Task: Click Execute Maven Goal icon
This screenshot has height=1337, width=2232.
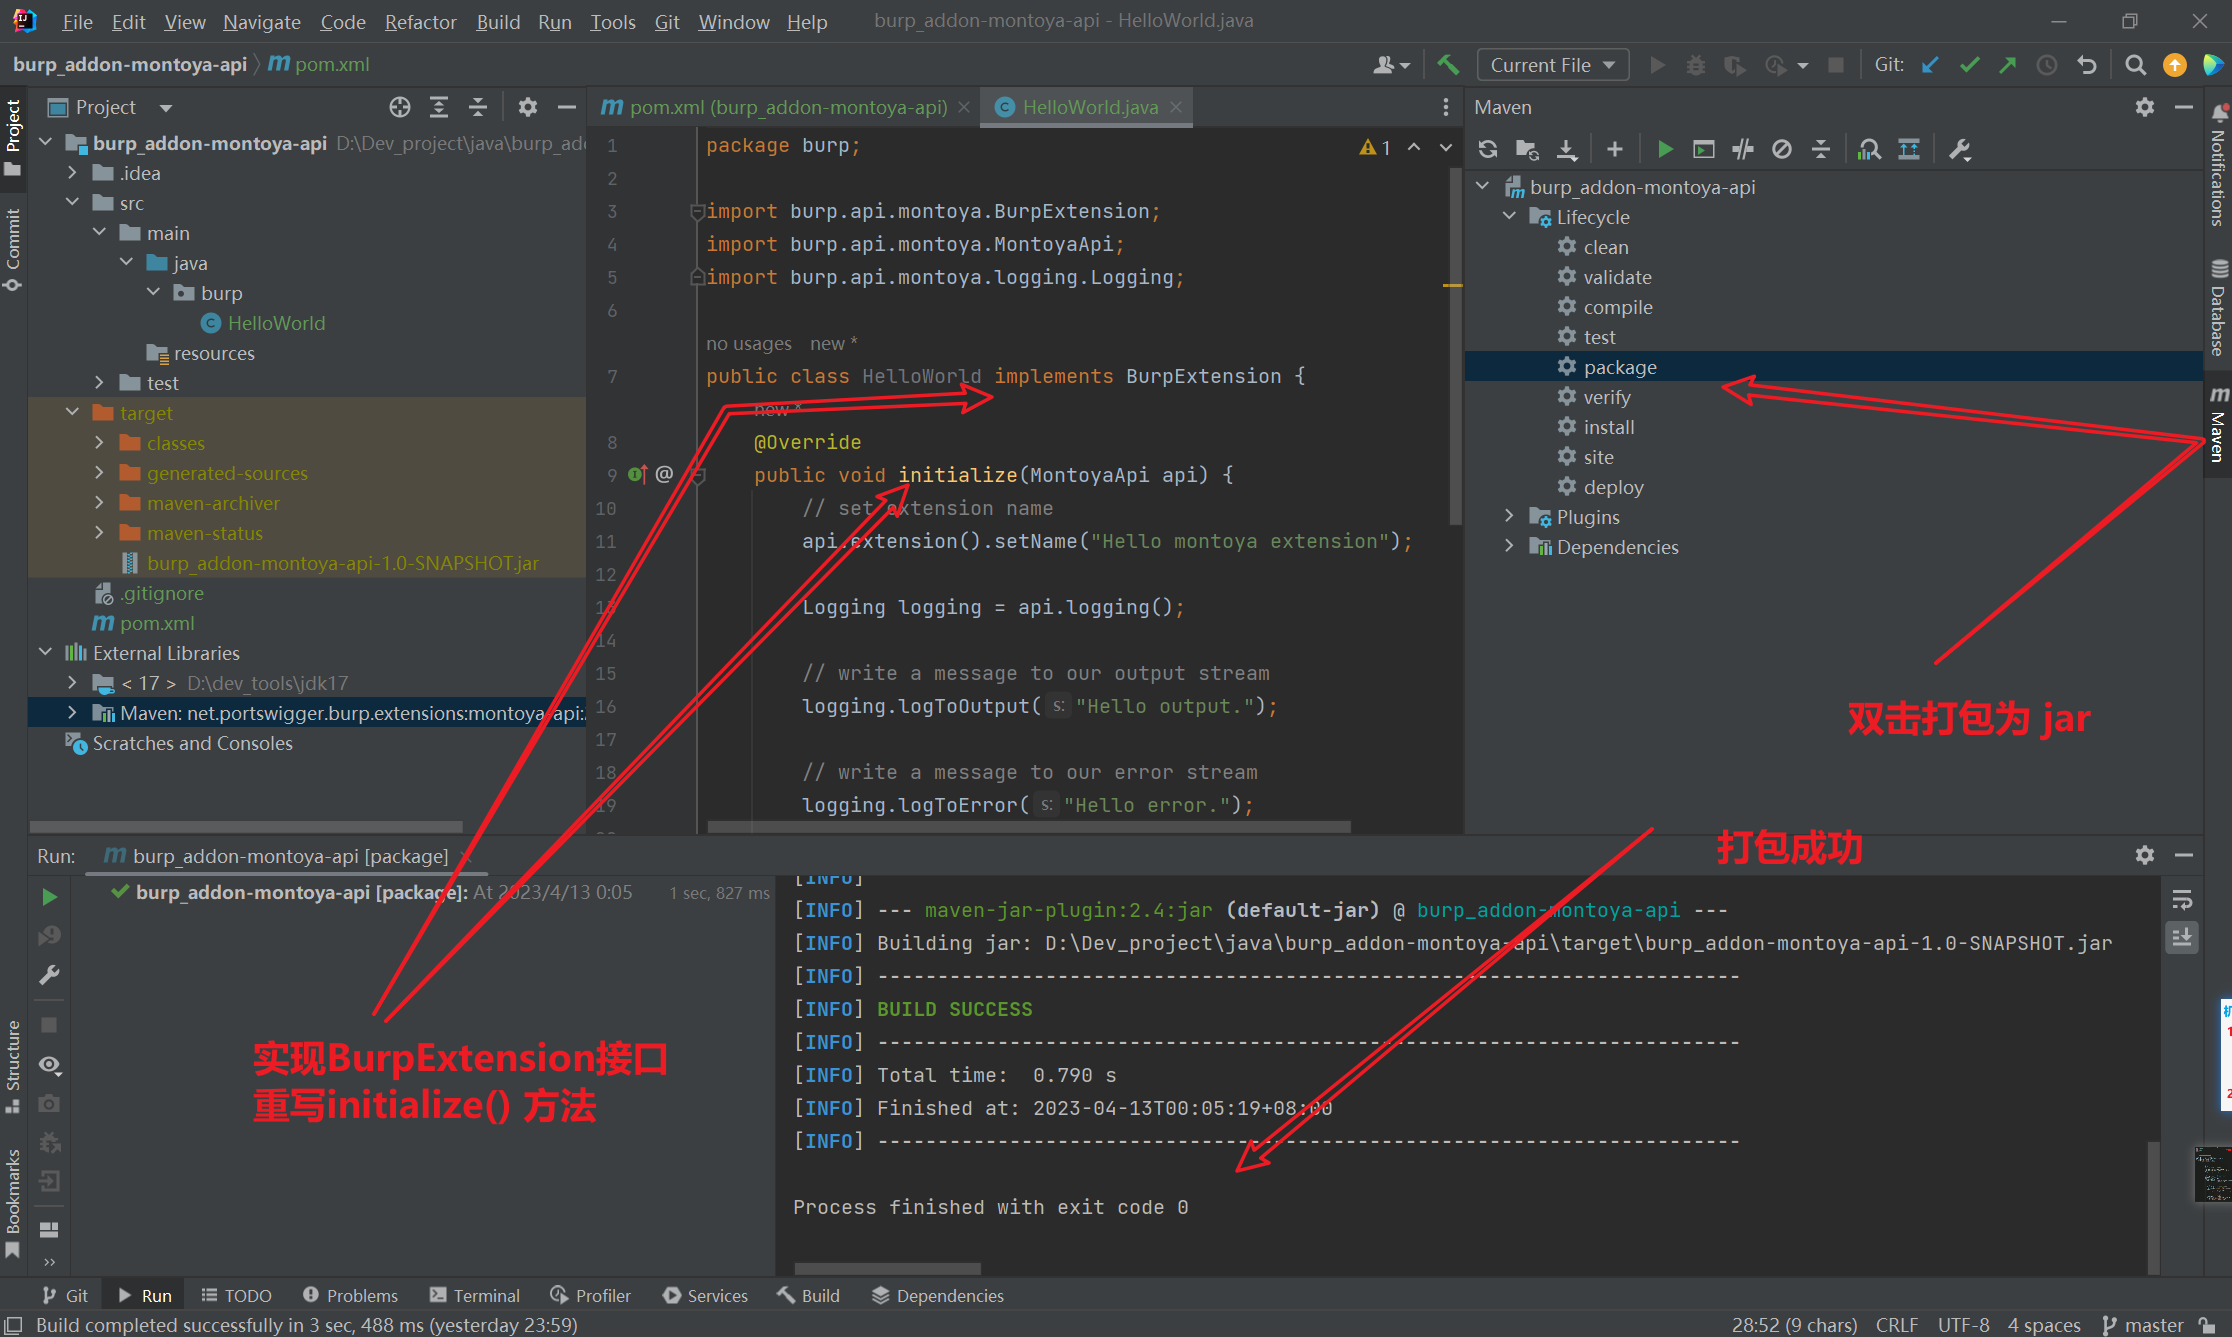Action: 1703,149
